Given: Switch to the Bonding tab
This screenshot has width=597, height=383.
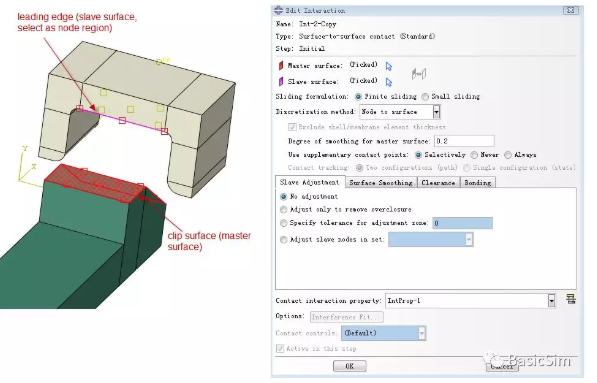Looking at the screenshot, I should (478, 183).
